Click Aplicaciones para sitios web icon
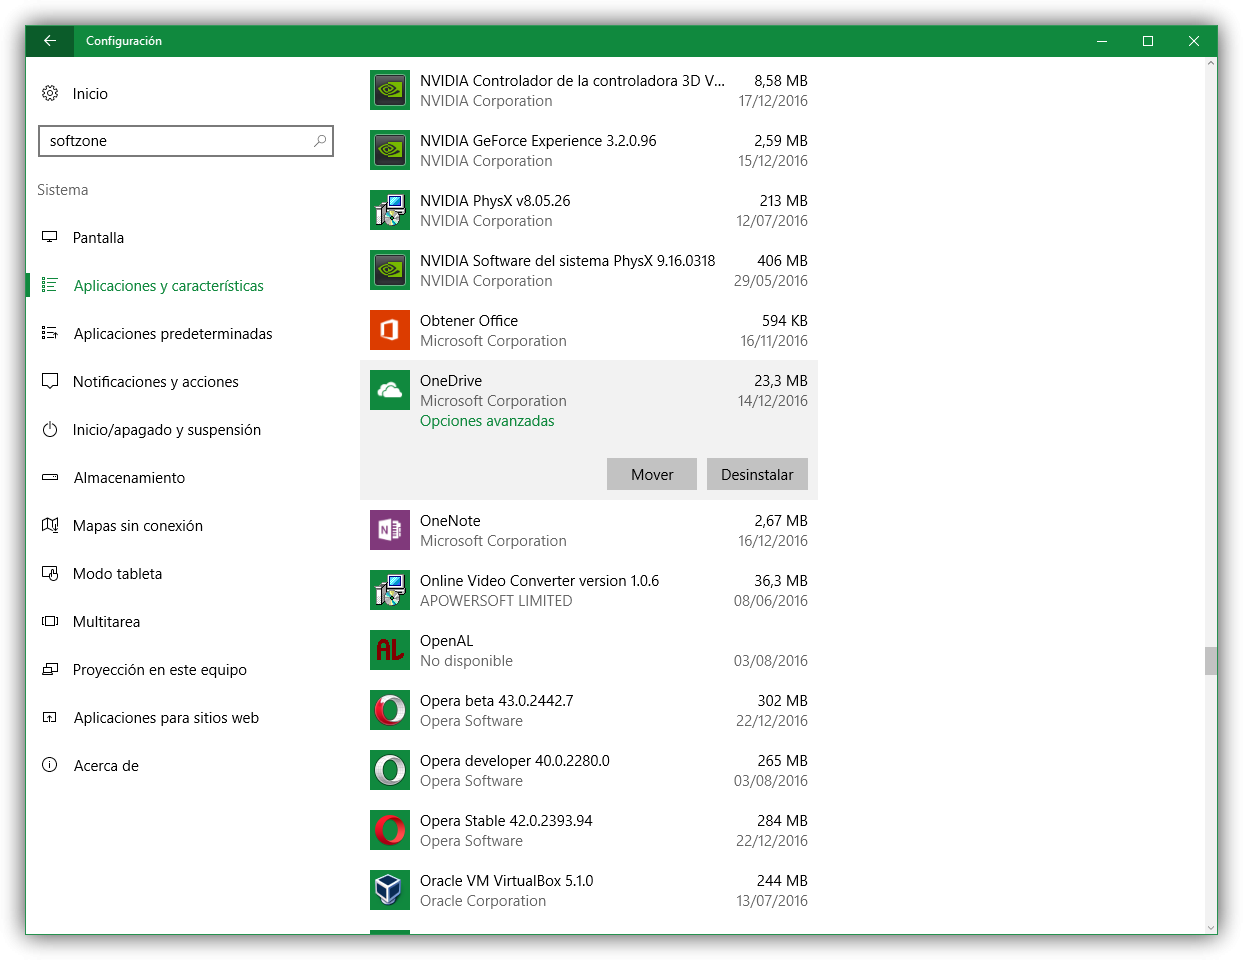 50,717
